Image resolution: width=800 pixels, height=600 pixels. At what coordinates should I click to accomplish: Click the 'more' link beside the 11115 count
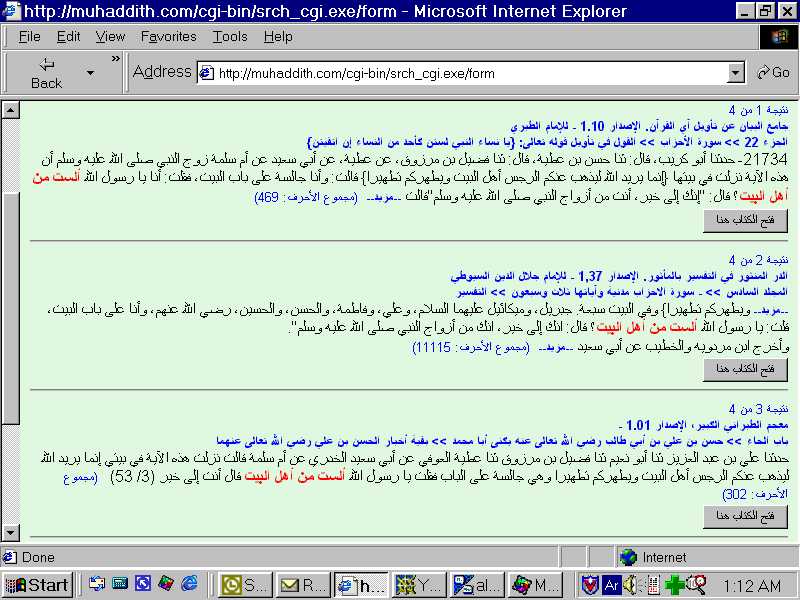tap(554, 348)
